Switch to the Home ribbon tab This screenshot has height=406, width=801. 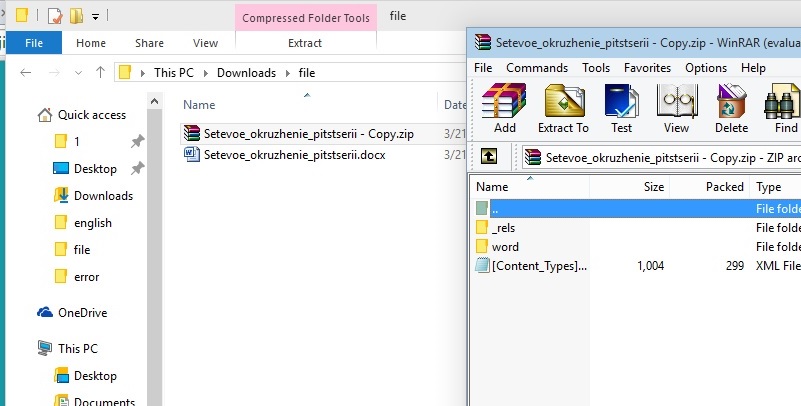(x=91, y=43)
